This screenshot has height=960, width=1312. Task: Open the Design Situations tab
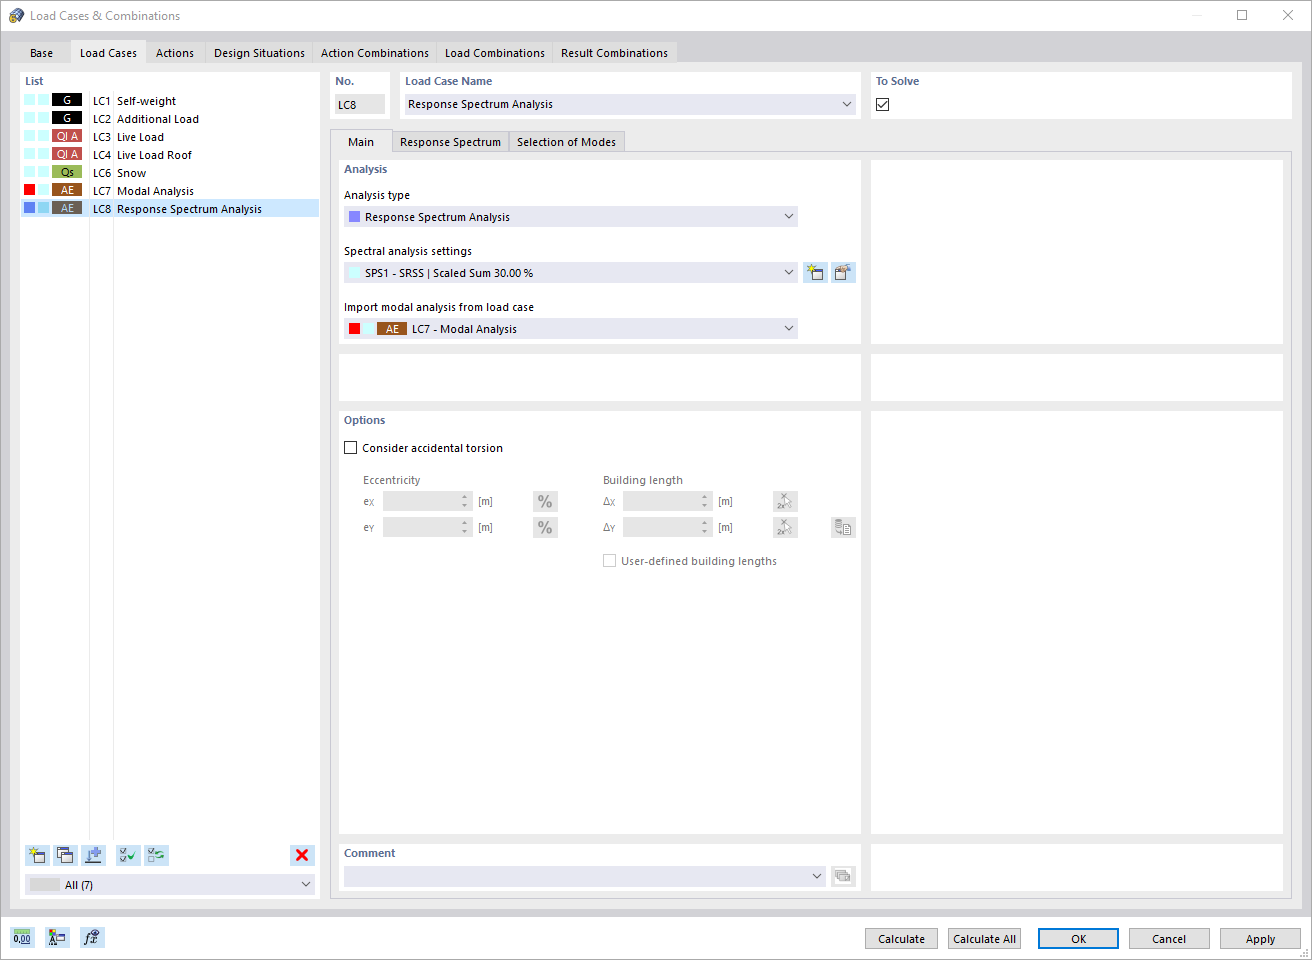pos(259,53)
